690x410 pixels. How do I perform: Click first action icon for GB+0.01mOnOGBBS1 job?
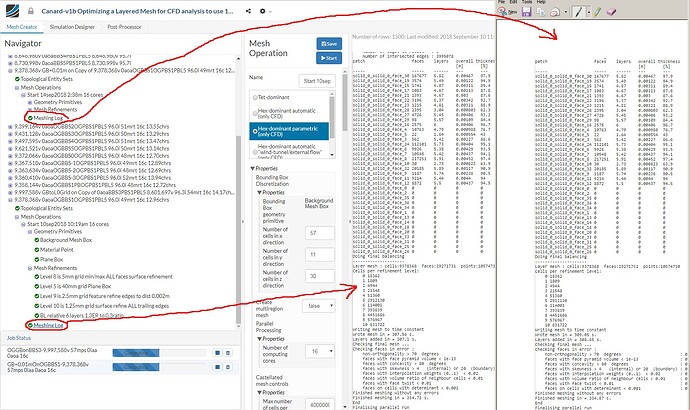(x=217, y=367)
